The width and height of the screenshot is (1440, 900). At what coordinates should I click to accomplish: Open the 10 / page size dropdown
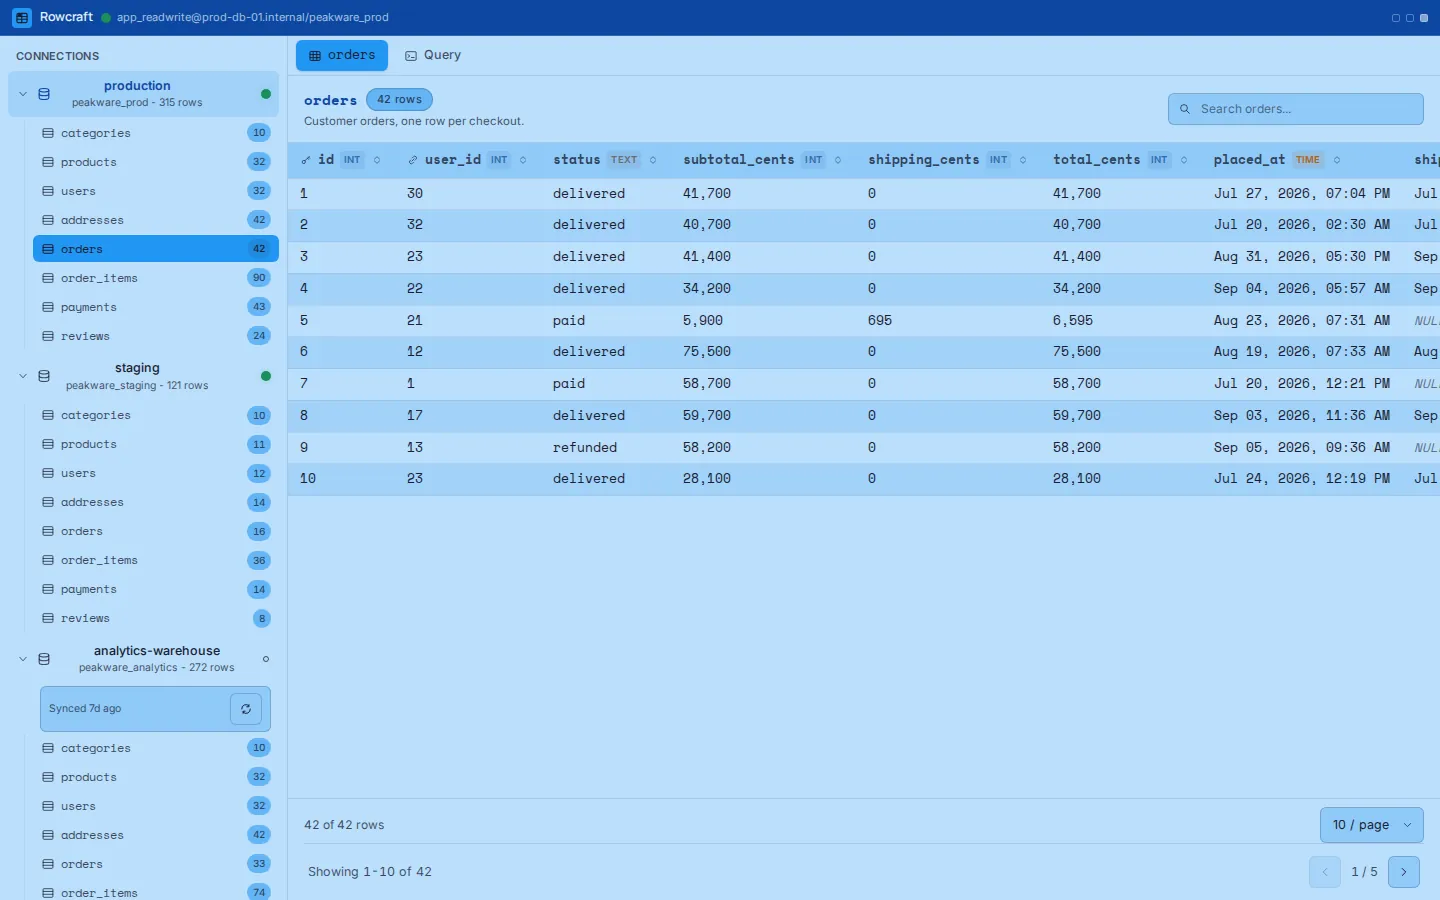1372,825
